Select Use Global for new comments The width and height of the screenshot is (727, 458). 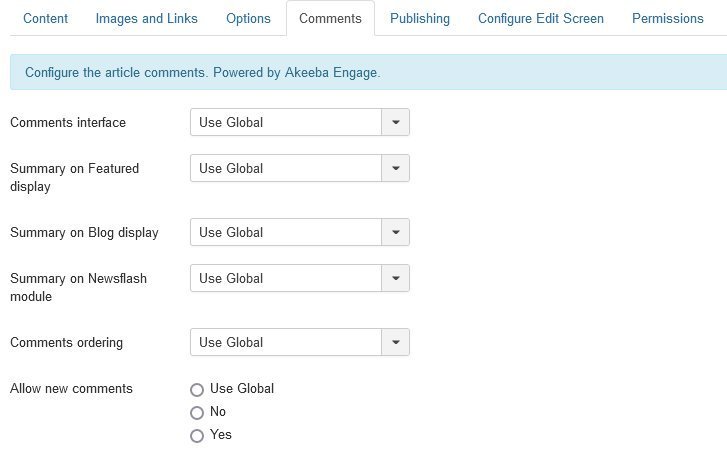tap(197, 390)
